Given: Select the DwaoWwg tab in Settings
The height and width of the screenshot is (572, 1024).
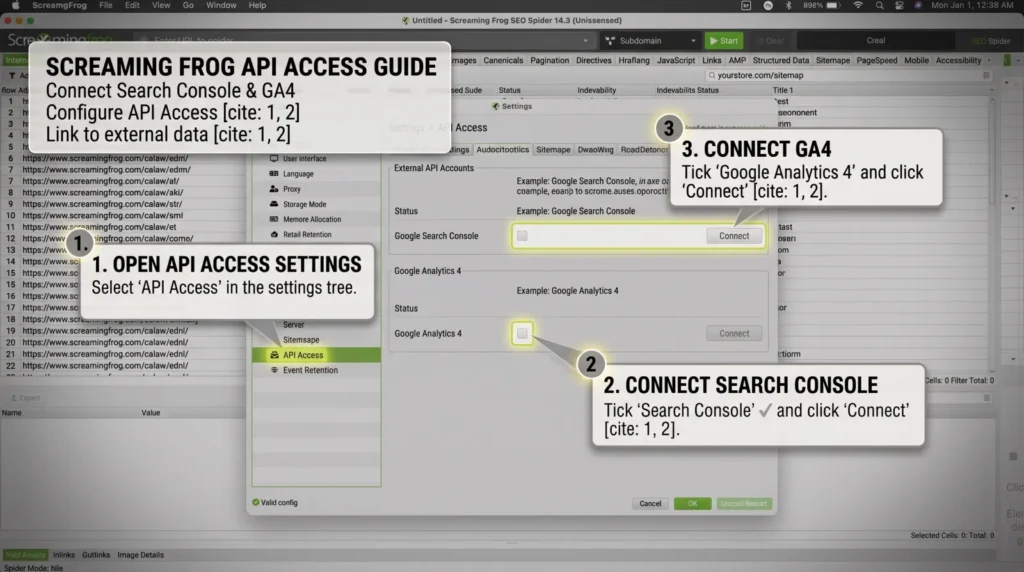Looking at the screenshot, I should point(595,150).
